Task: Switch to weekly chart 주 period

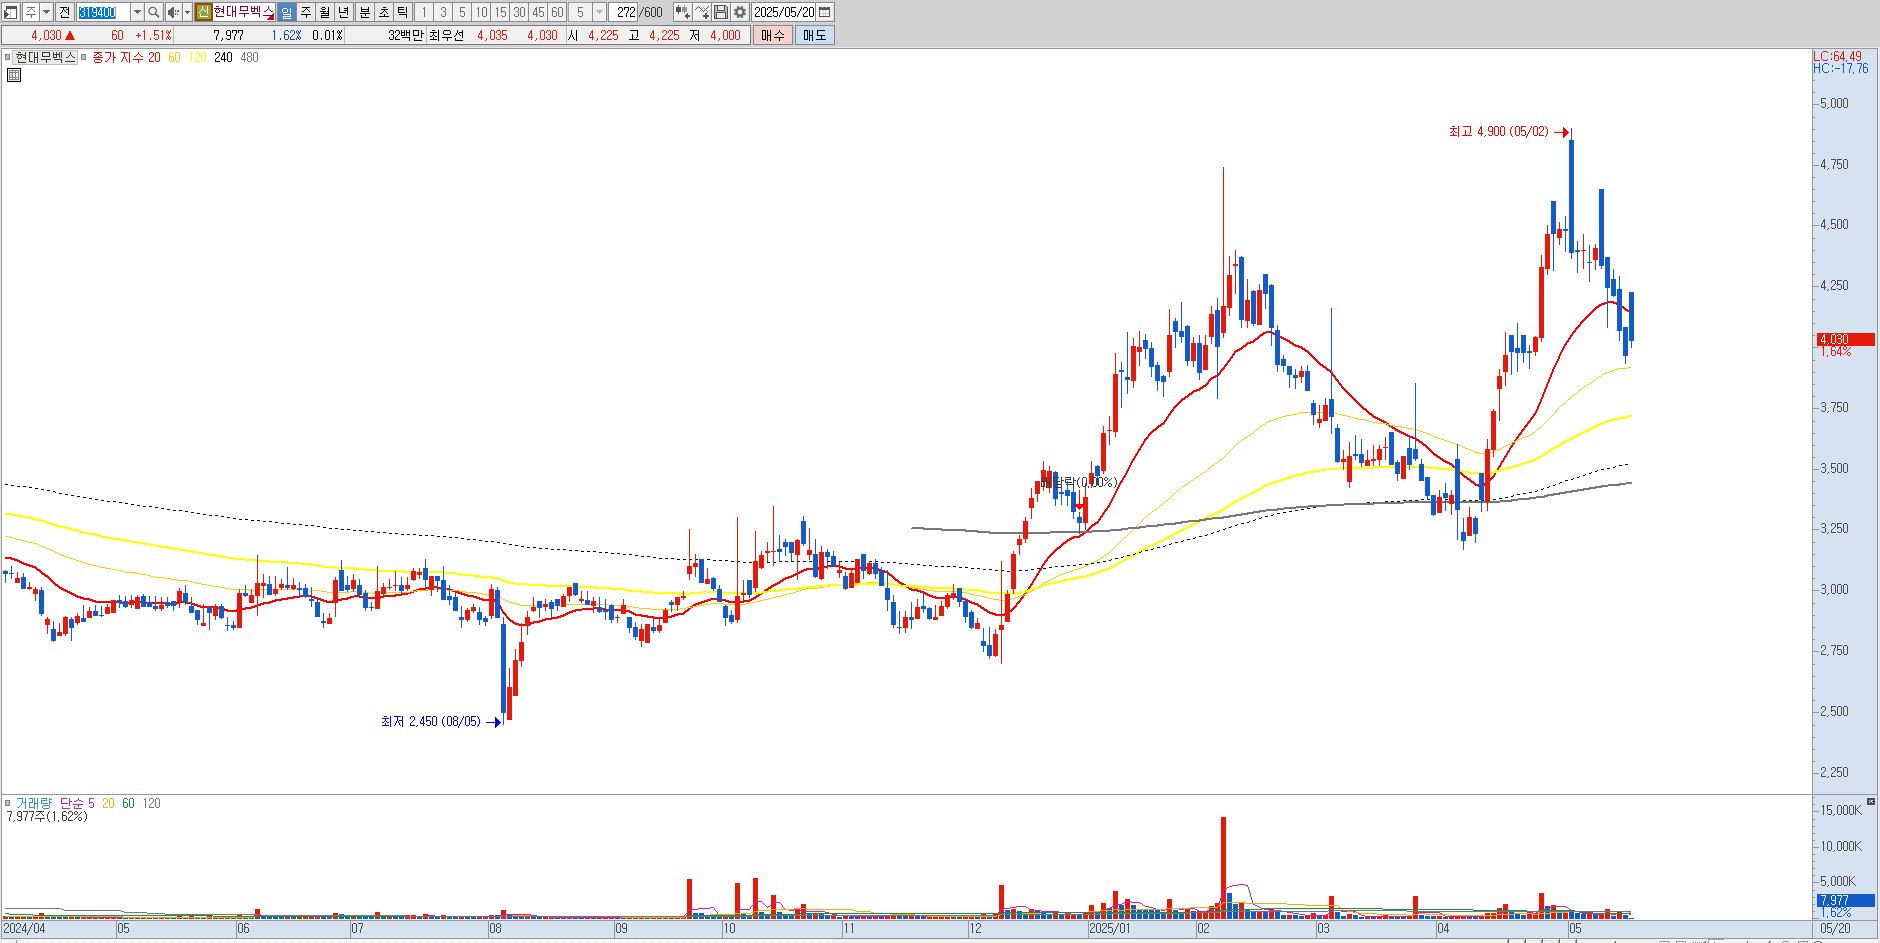Action: coord(305,12)
